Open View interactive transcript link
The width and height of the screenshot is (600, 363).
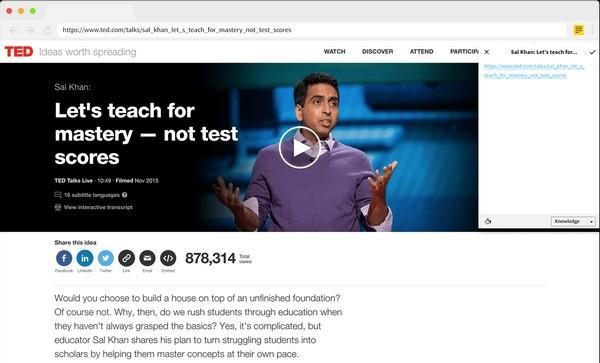(98, 207)
